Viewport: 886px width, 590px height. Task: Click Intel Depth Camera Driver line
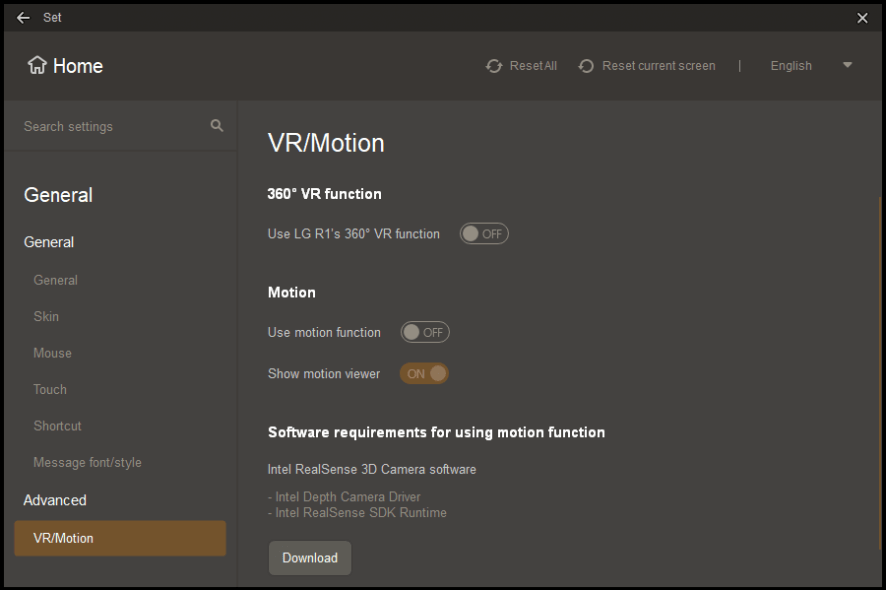tap(344, 497)
